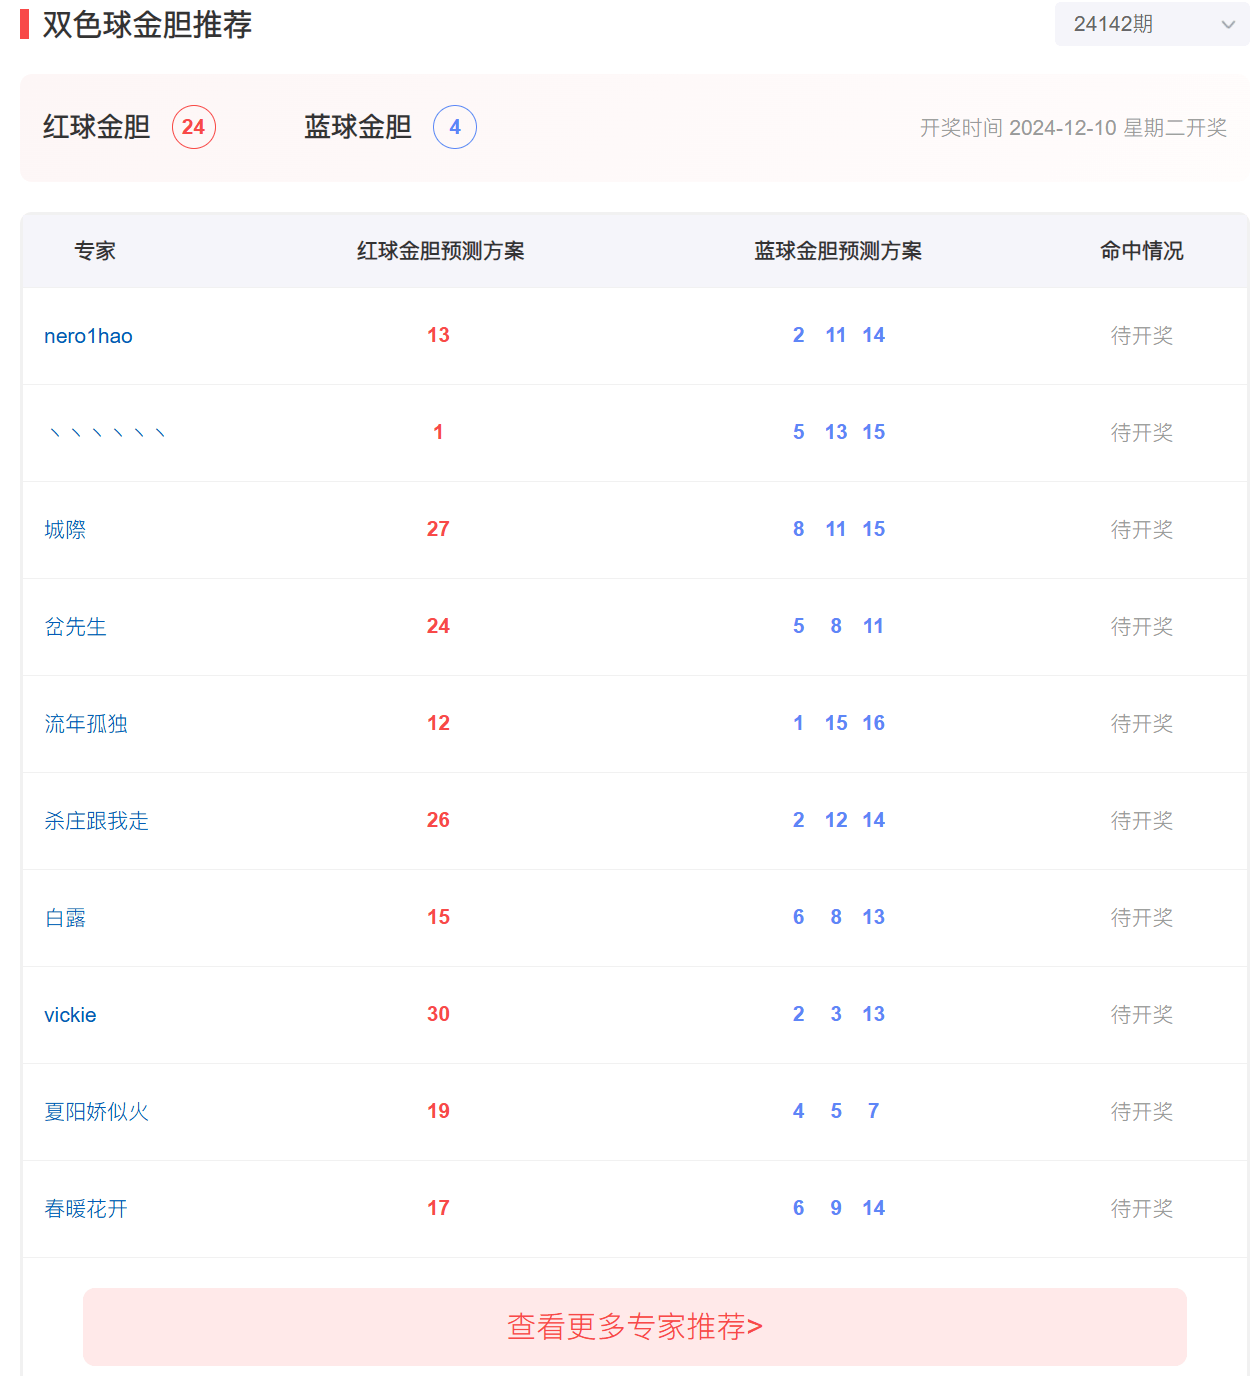This screenshot has height=1376, width=1254.
Task: Click the 开奖时间 2024-12-10 draw date text
Action: click(x=1073, y=128)
